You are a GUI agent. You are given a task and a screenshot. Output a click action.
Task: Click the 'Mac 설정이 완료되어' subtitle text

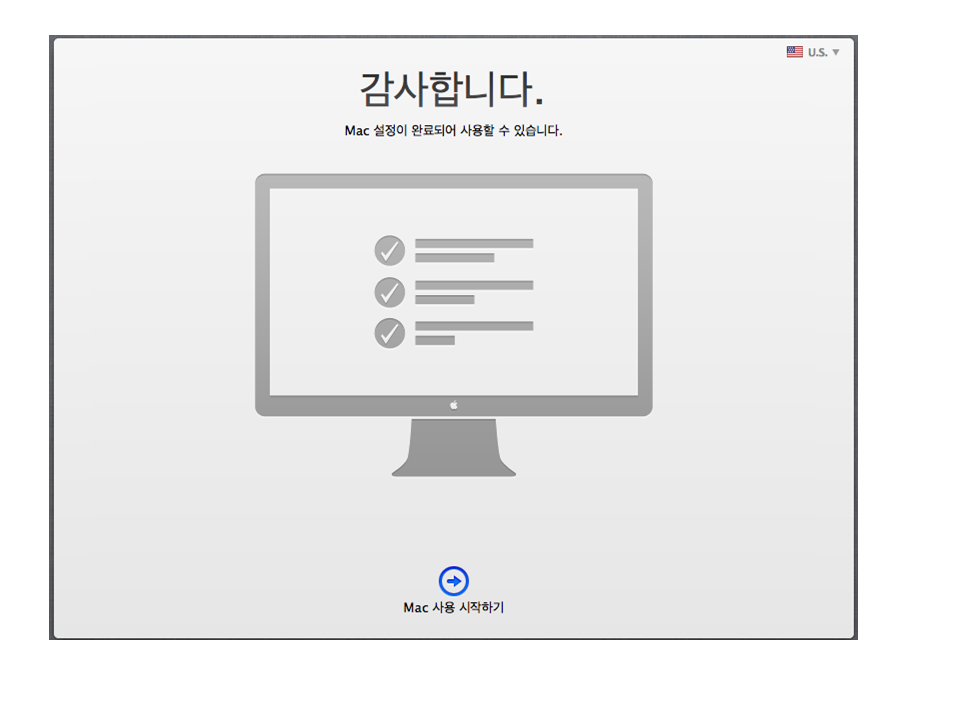tap(453, 131)
